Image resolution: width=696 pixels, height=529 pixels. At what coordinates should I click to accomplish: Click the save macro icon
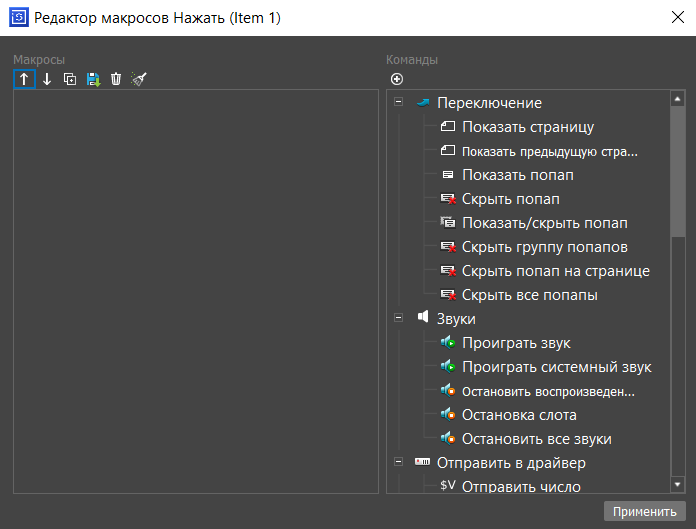(93, 79)
